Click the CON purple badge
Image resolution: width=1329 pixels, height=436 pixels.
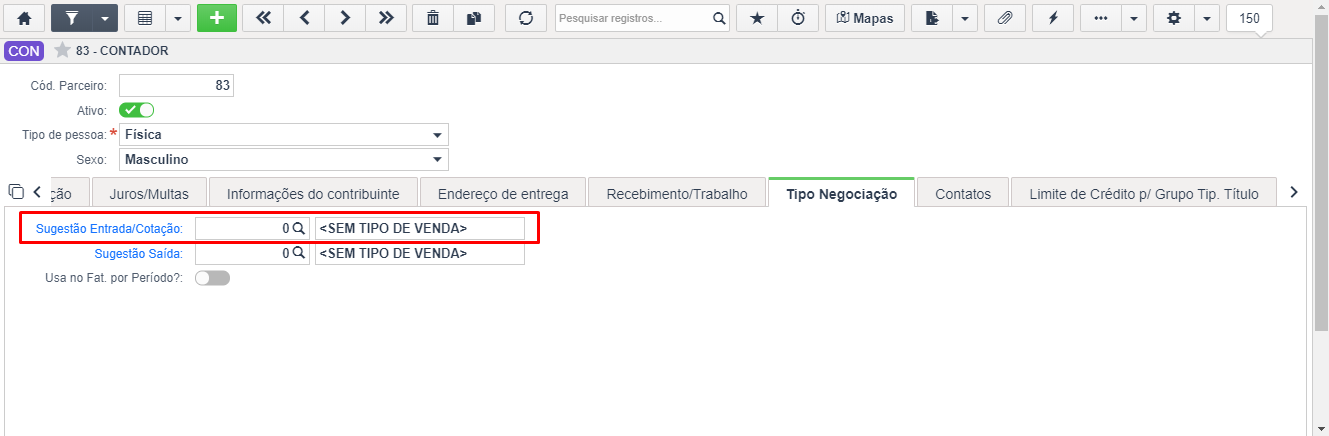tap(24, 50)
